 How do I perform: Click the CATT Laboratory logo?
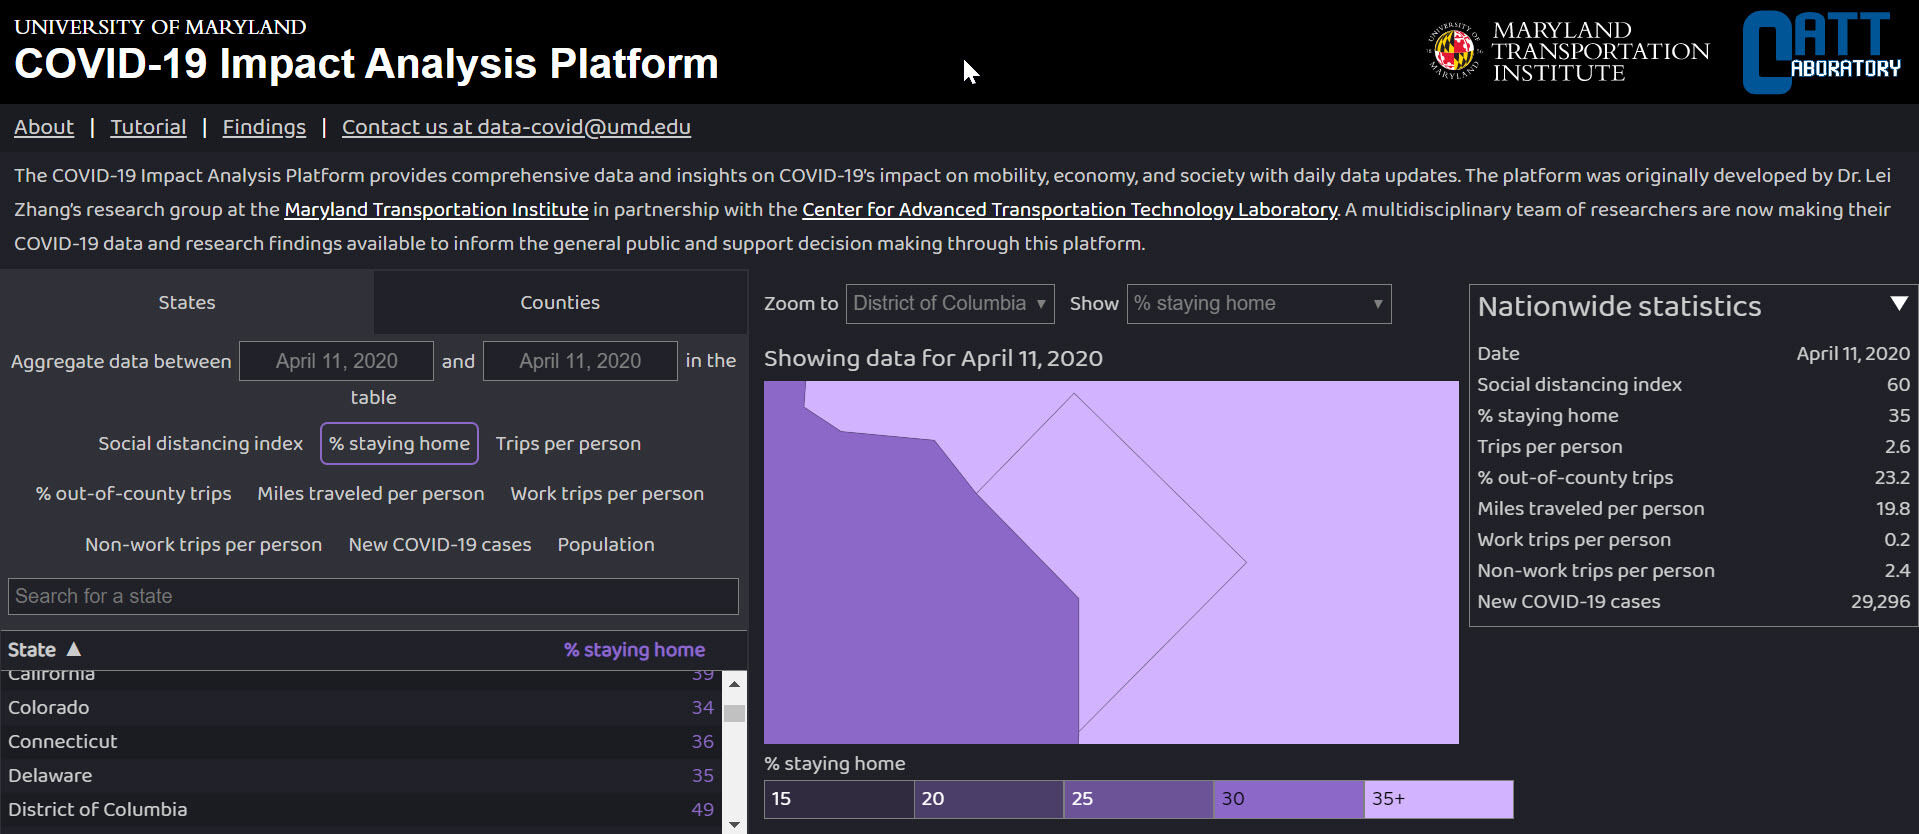click(x=1821, y=52)
